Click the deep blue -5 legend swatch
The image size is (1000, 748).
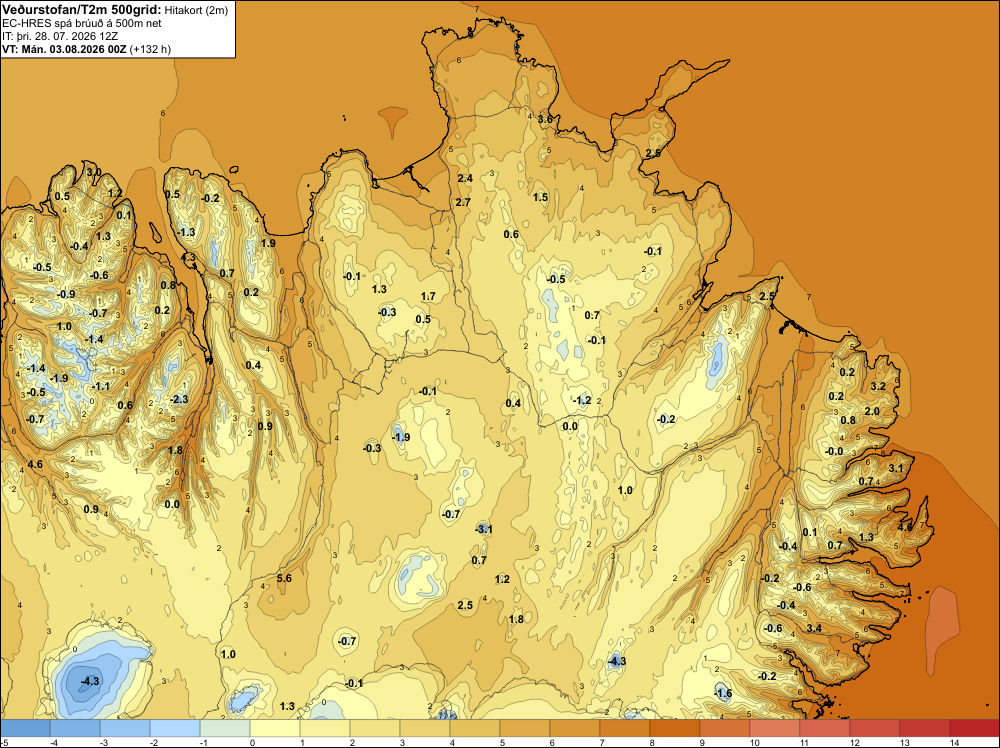(x=26, y=728)
